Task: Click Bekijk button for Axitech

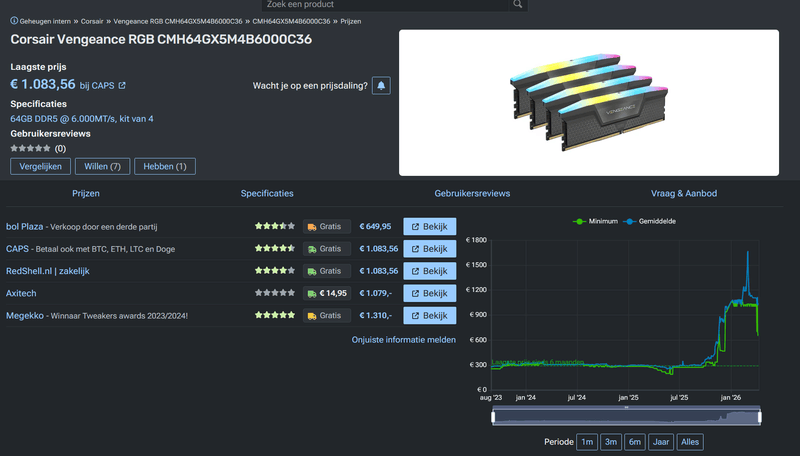Action: coord(430,293)
